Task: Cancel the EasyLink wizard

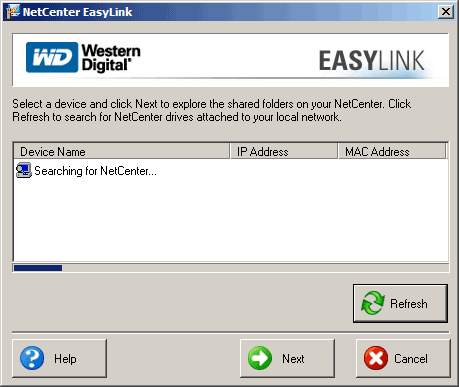Action: (x=403, y=358)
